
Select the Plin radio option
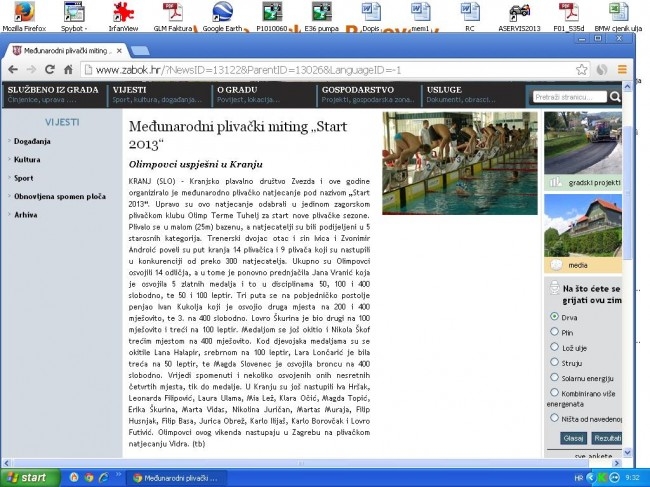[554, 332]
